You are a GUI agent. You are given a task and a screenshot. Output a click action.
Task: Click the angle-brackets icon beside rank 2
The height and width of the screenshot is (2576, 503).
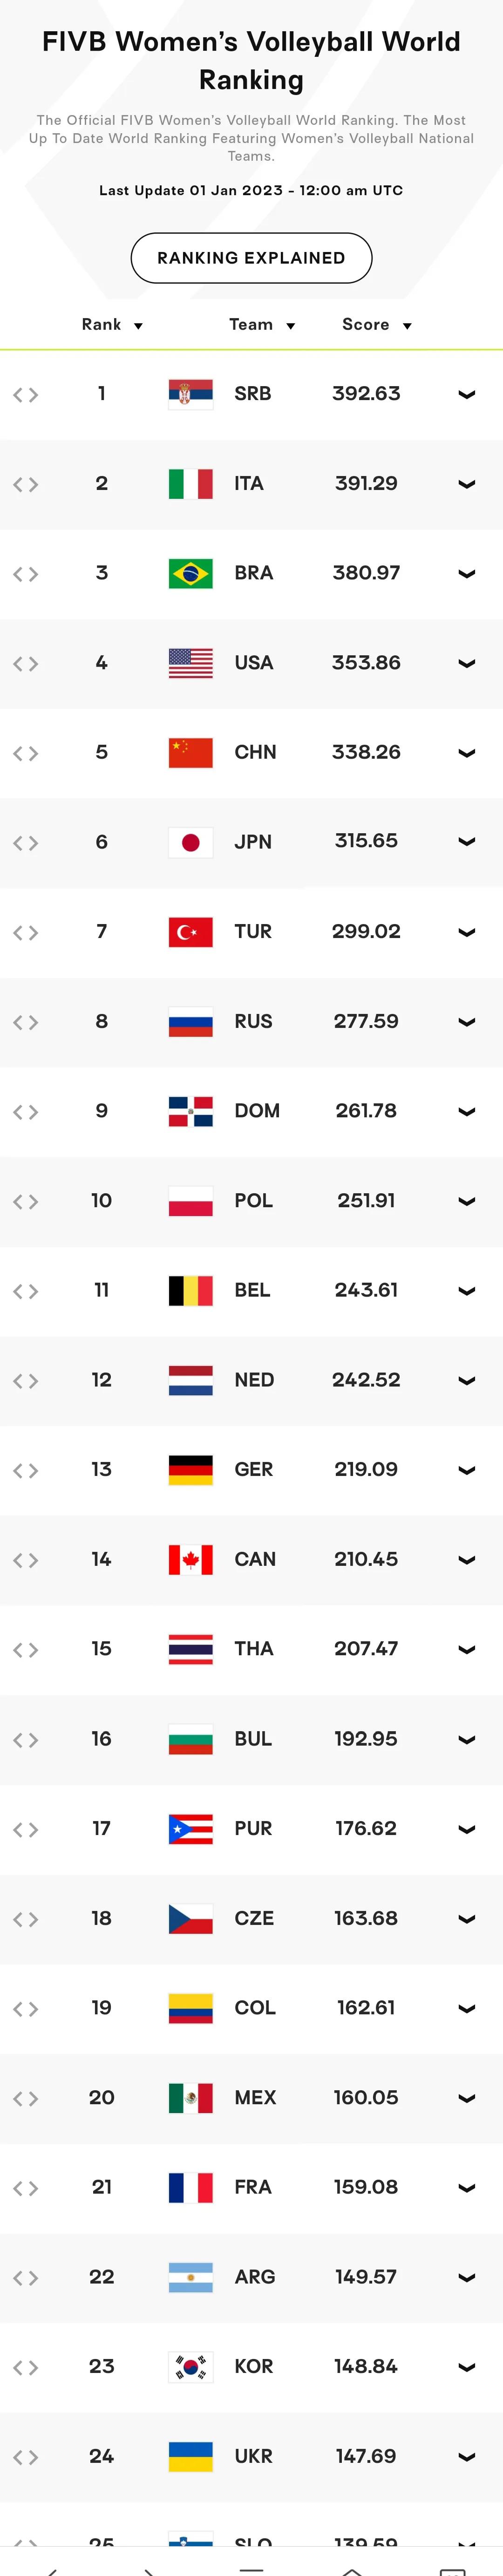tap(26, 484)
